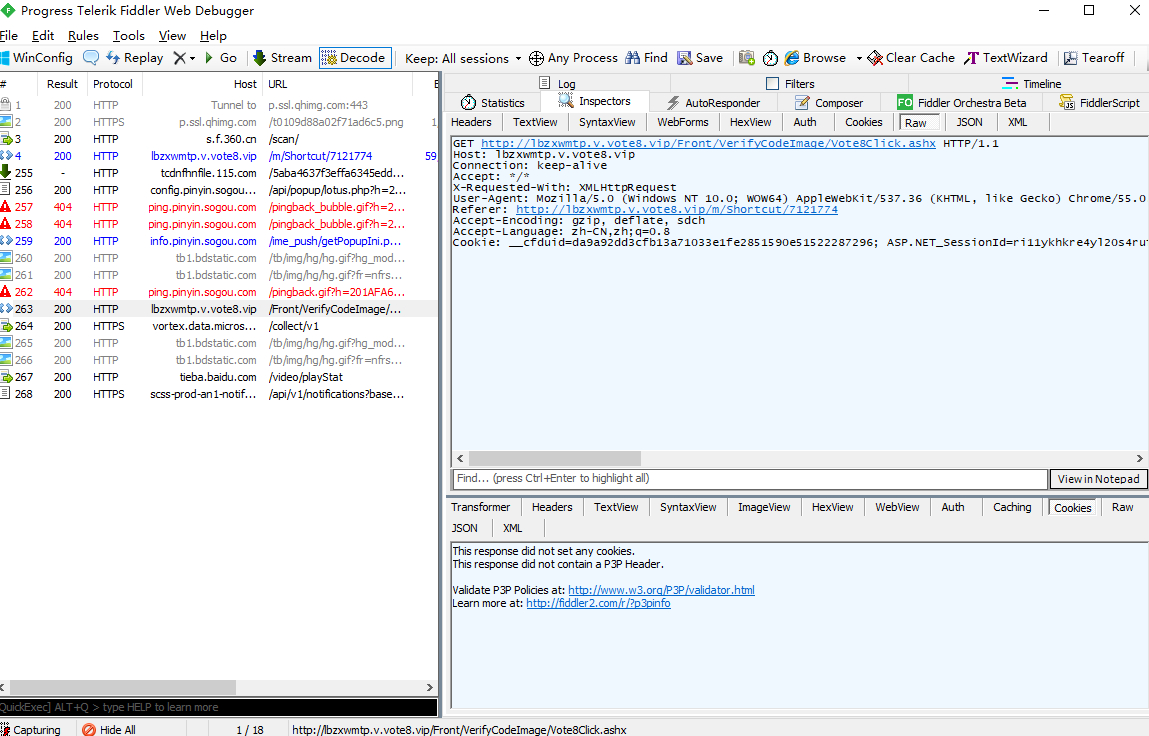Open the Composer tab
This screenshot has width=1149, height=736.
[830, 103]
